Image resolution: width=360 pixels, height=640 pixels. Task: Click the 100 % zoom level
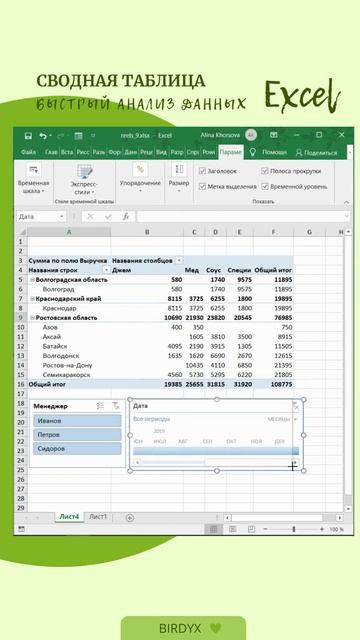(337, 529)
